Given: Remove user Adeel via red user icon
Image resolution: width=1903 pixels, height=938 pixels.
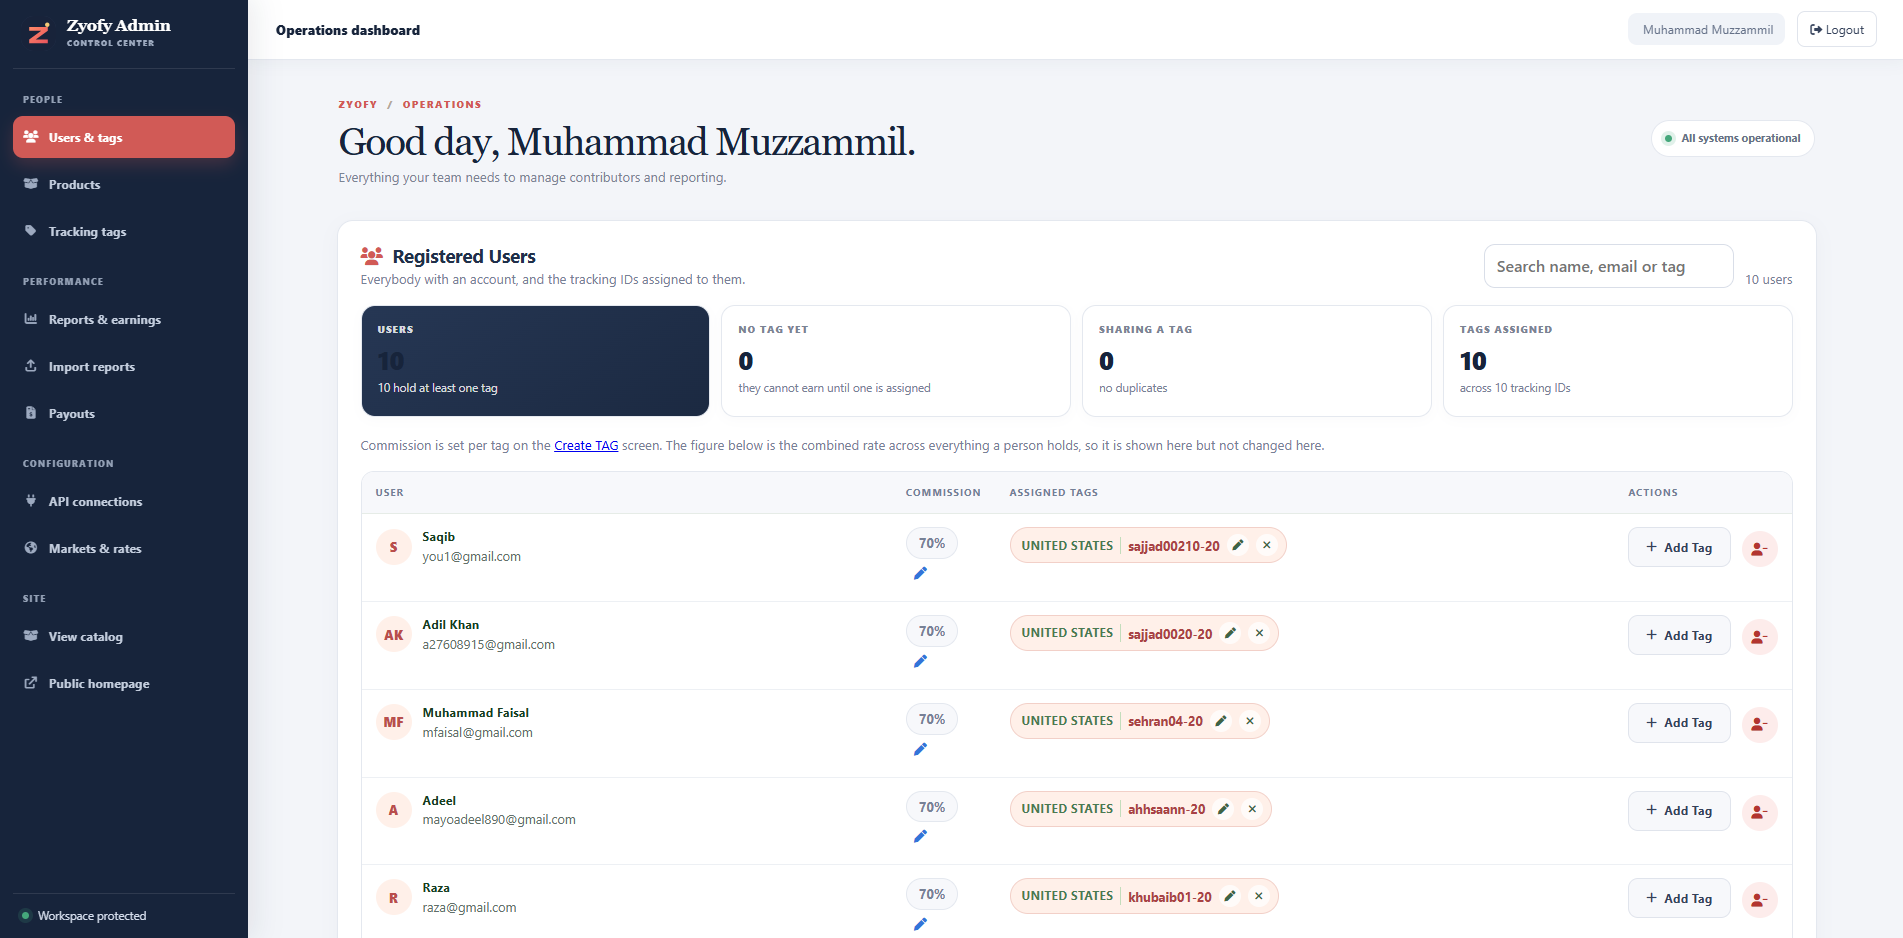Looking at the screenshot, I should [x=1759, y=811].
